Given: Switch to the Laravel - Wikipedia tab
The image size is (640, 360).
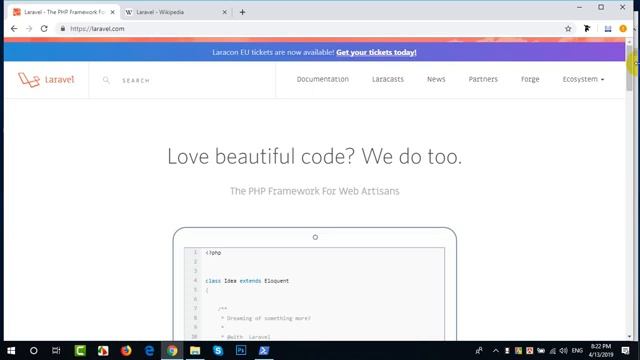Looking at the screenshot, I should coord(176,12).
